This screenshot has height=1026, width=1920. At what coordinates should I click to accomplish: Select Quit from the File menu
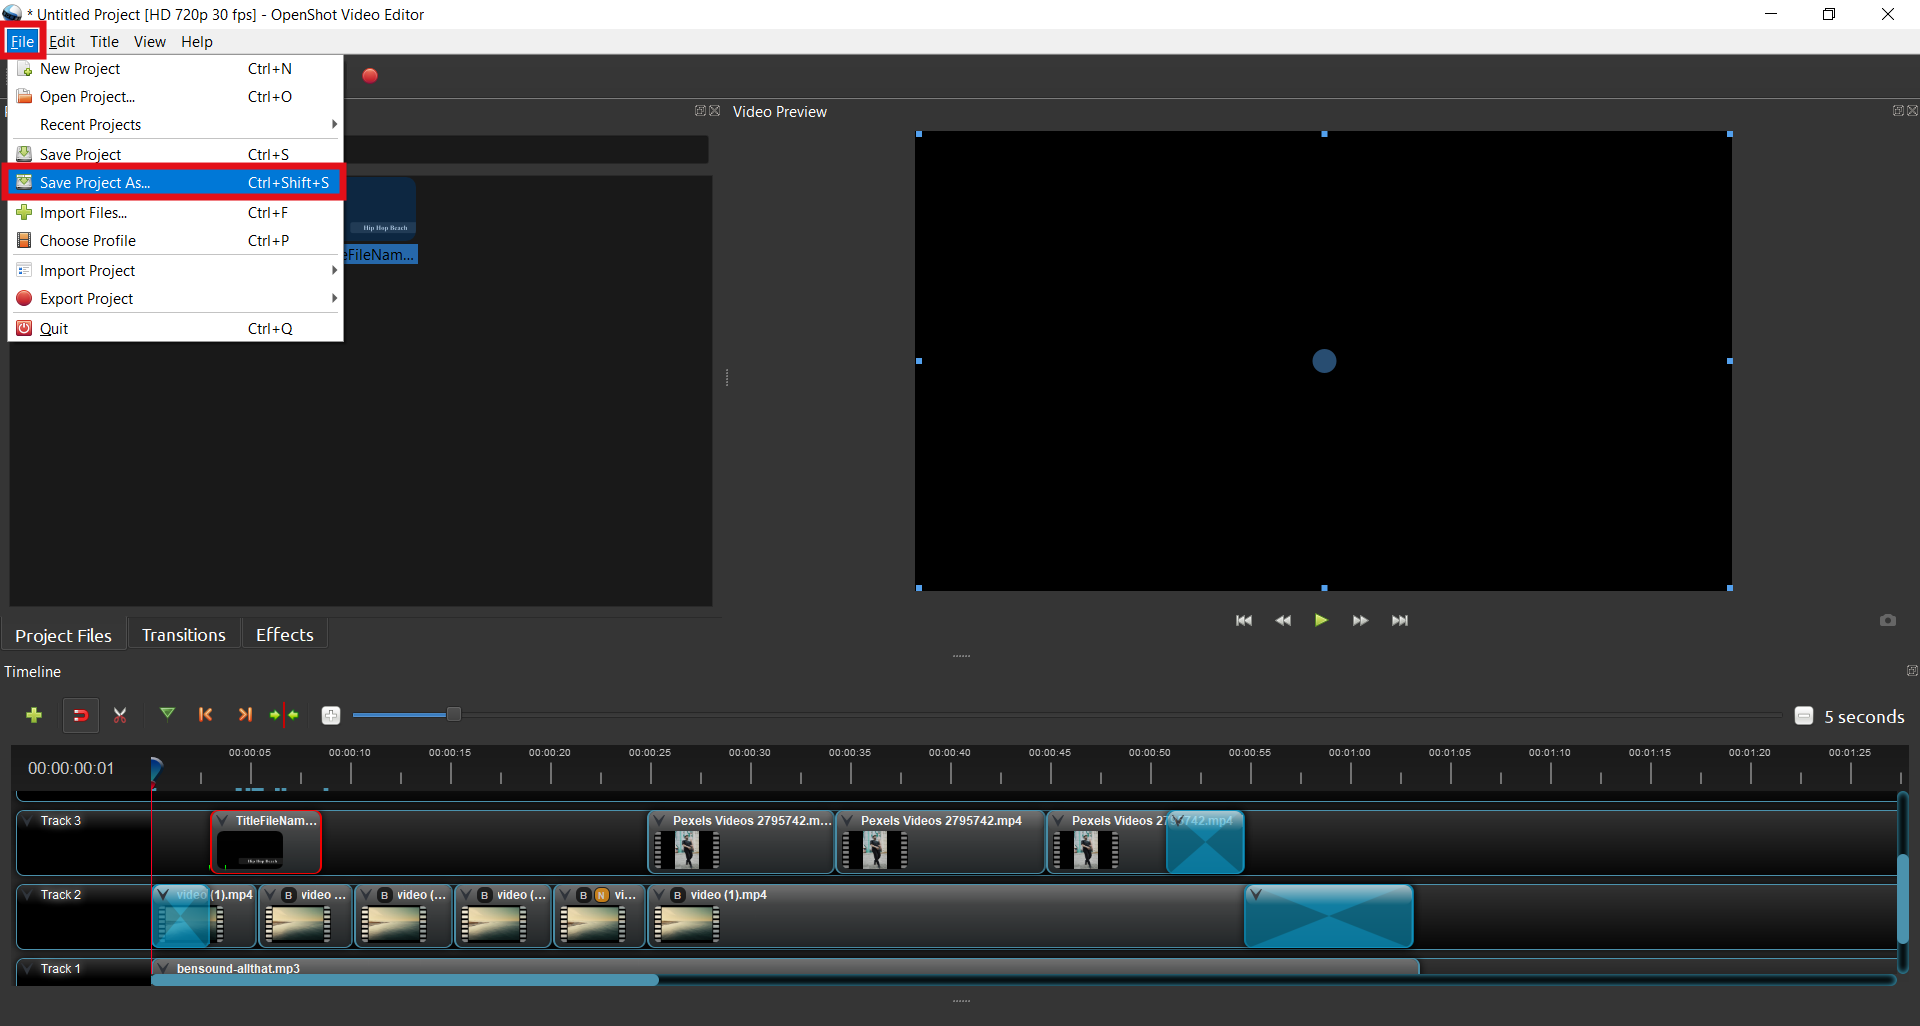pyautogui.click(x=175, y=328)
